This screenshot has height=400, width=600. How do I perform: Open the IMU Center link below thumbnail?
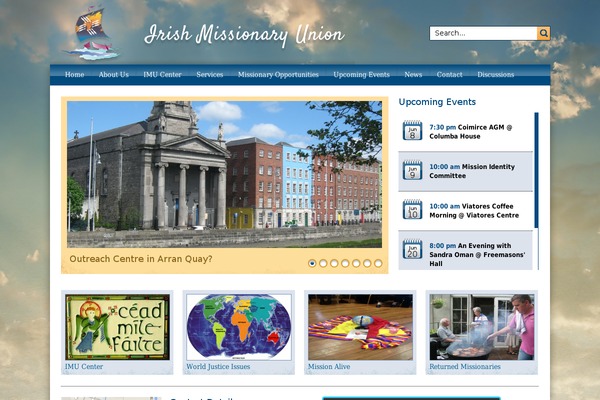[84, 367]
